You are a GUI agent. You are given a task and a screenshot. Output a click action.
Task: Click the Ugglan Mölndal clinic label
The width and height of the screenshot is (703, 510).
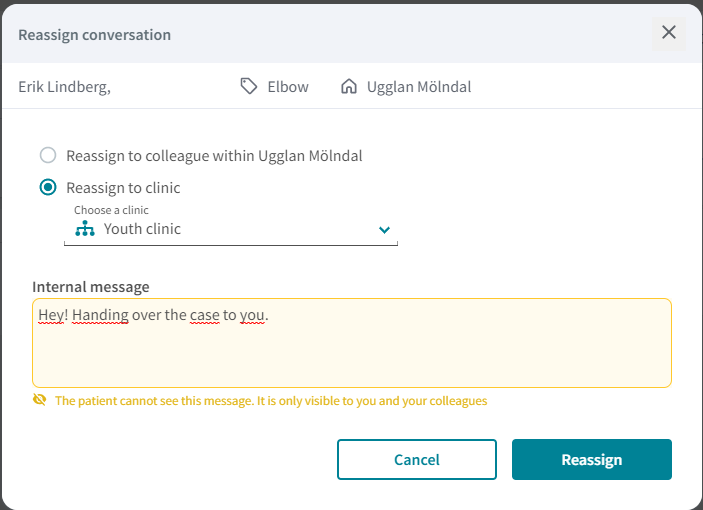[x=419, y=87]
